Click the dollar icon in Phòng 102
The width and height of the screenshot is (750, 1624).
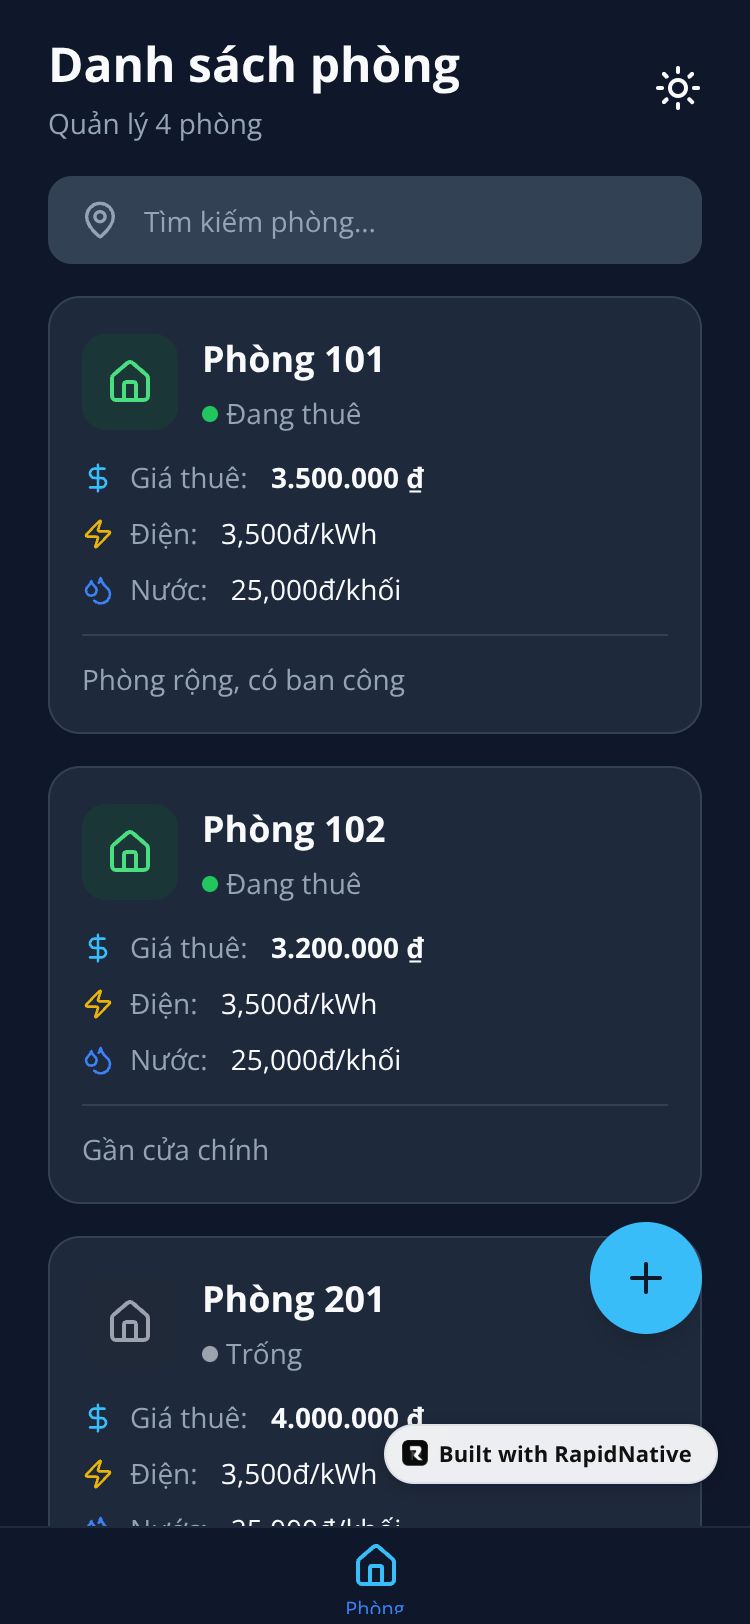[98, 948]
